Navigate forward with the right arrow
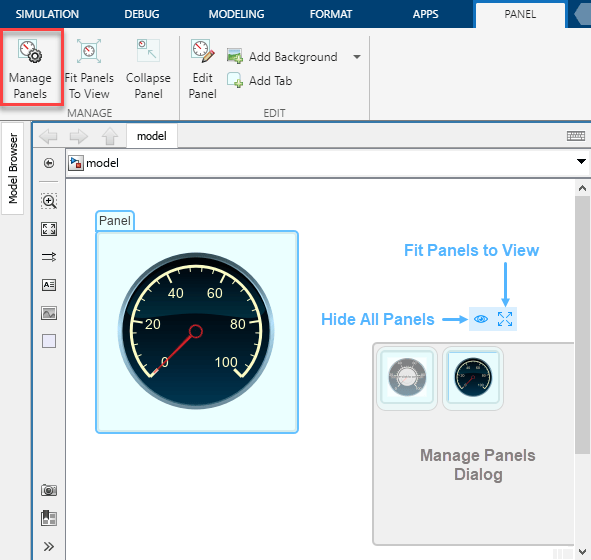This screenshot has height=560, width=591. click(x=78, y=136)
